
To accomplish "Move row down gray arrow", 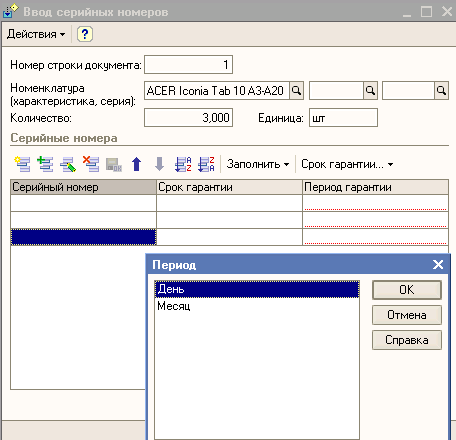I will [x=159, y=164].
